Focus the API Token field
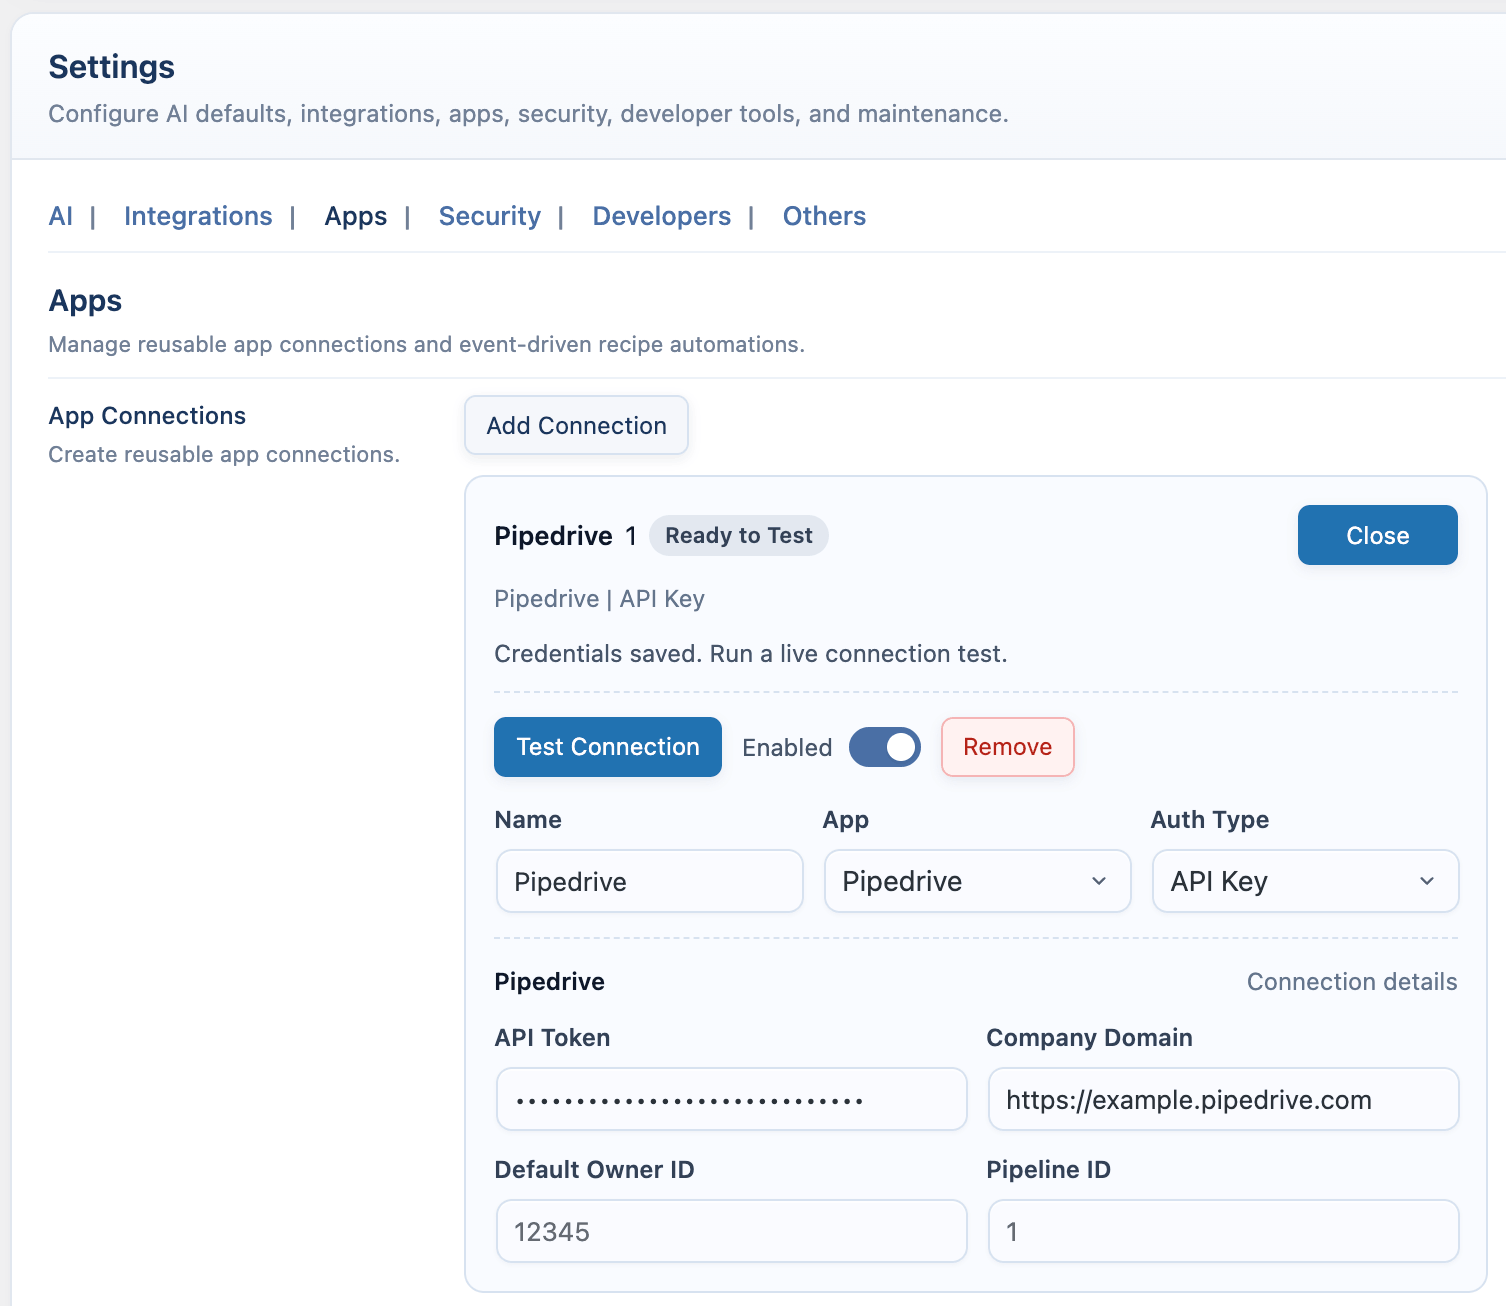The height and width of the screenshot is (1306, 1506). coord(732,1099)
